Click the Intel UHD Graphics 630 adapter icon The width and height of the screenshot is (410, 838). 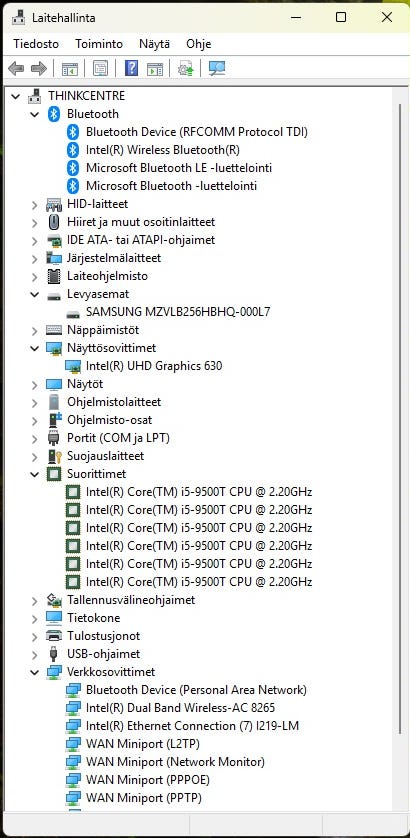(x=73, y=366)
